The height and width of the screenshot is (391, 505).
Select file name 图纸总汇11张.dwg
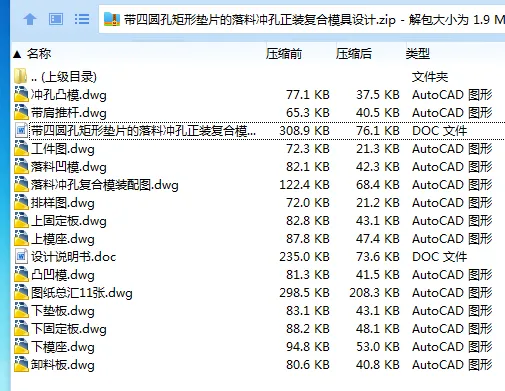pos(82,293)
